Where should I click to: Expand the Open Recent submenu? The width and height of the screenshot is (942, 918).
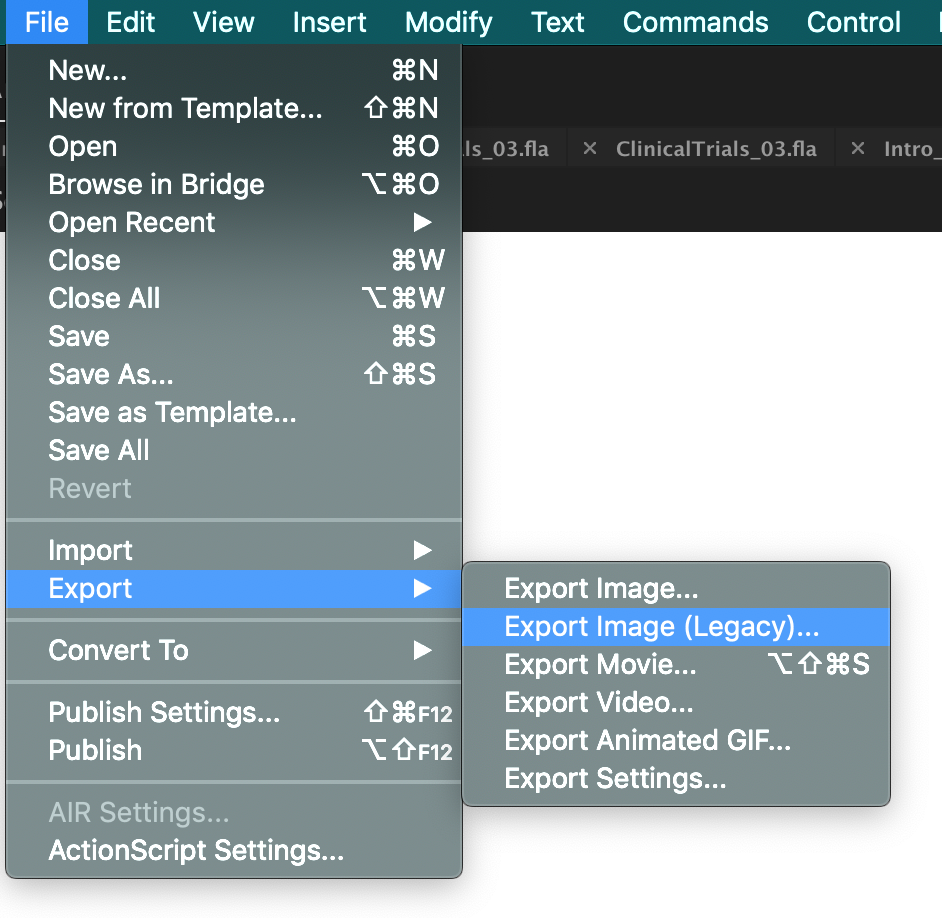click(131, 222)
